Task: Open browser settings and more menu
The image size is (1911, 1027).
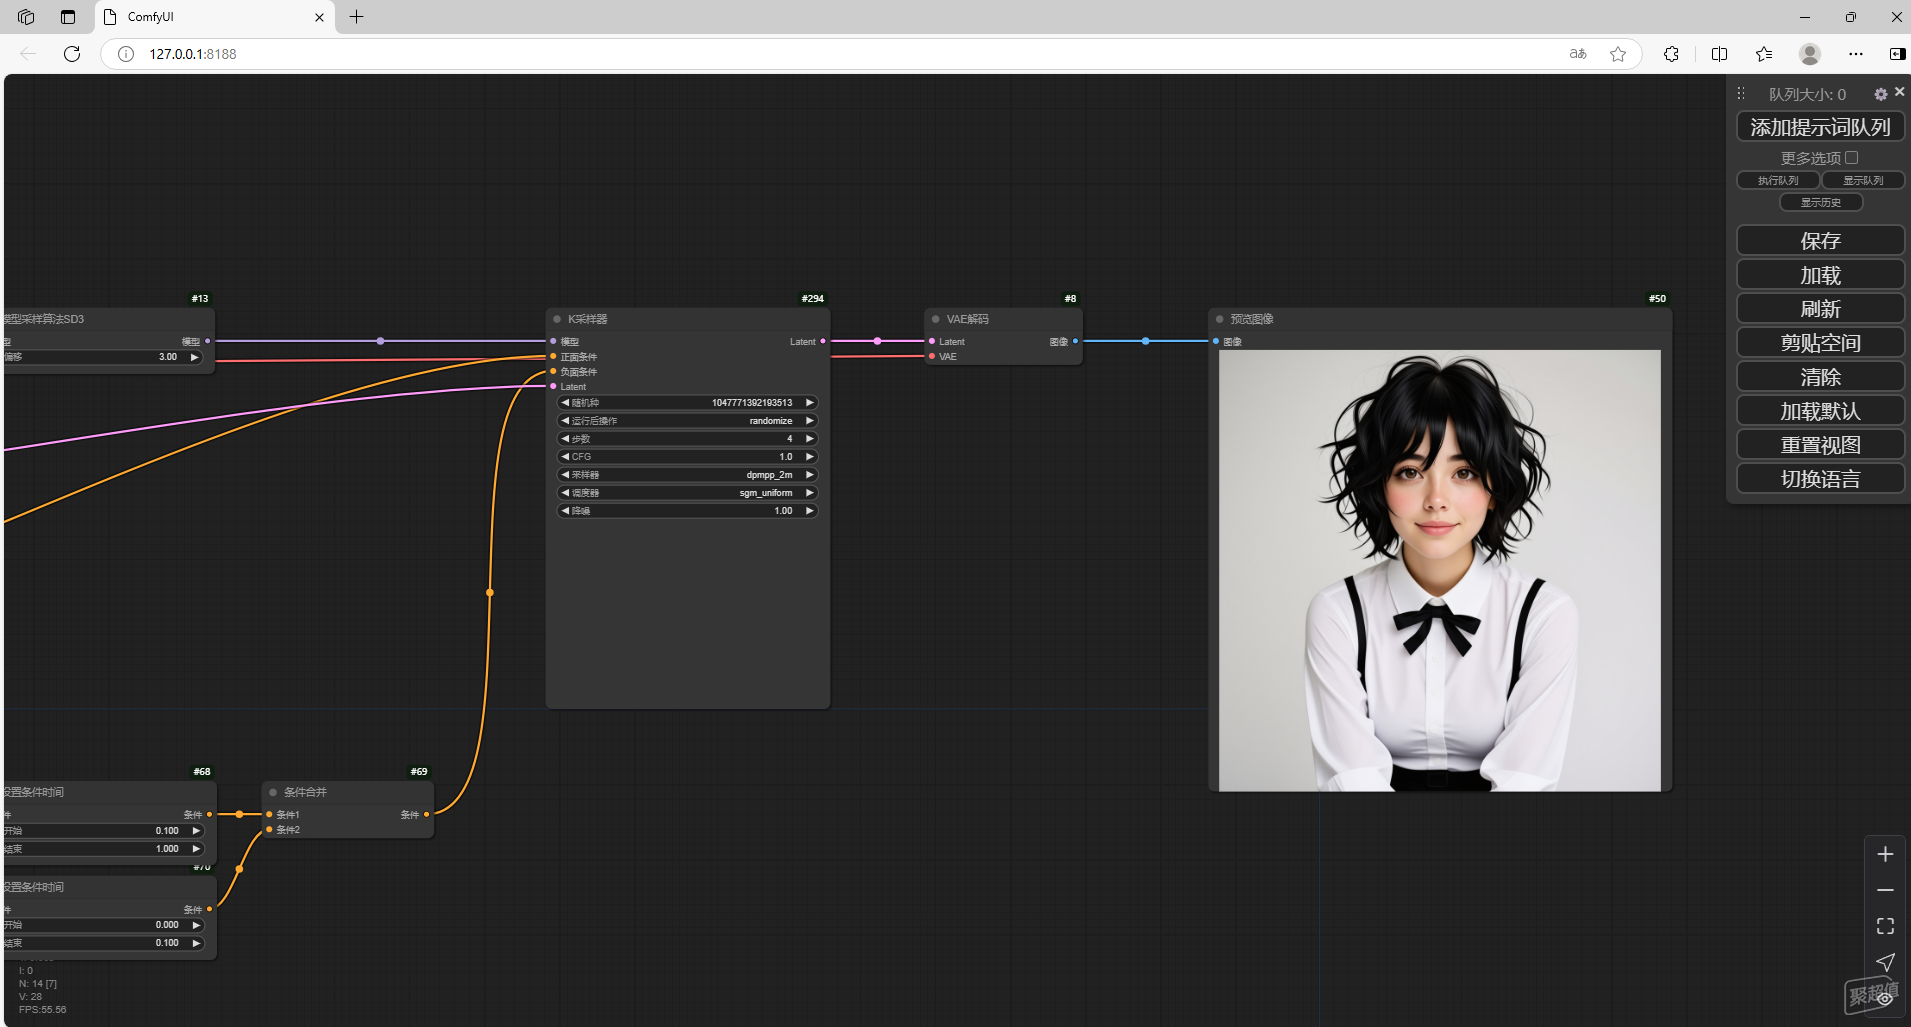Action: pos(1856,54)
